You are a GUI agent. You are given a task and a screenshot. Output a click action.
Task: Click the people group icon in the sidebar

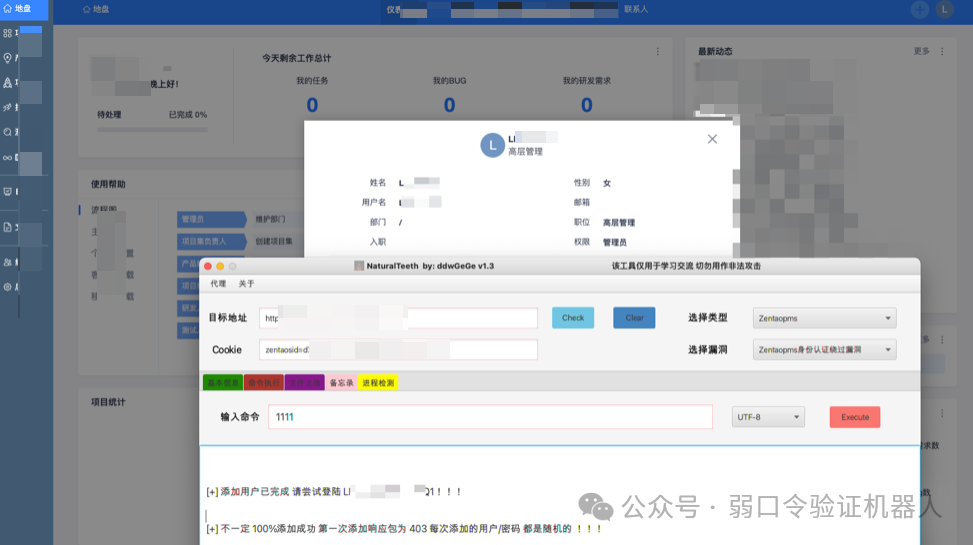[7, 263]
